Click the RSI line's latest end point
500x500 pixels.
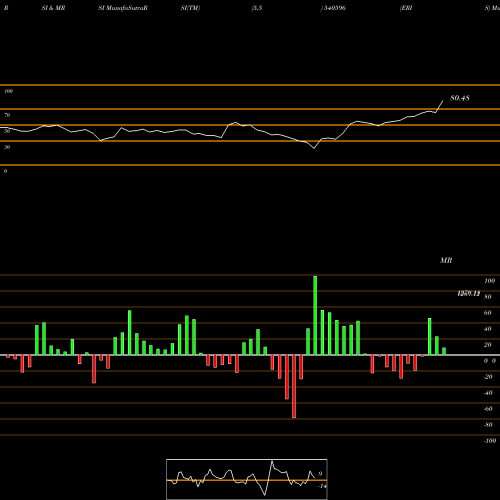tap(443, 101)
